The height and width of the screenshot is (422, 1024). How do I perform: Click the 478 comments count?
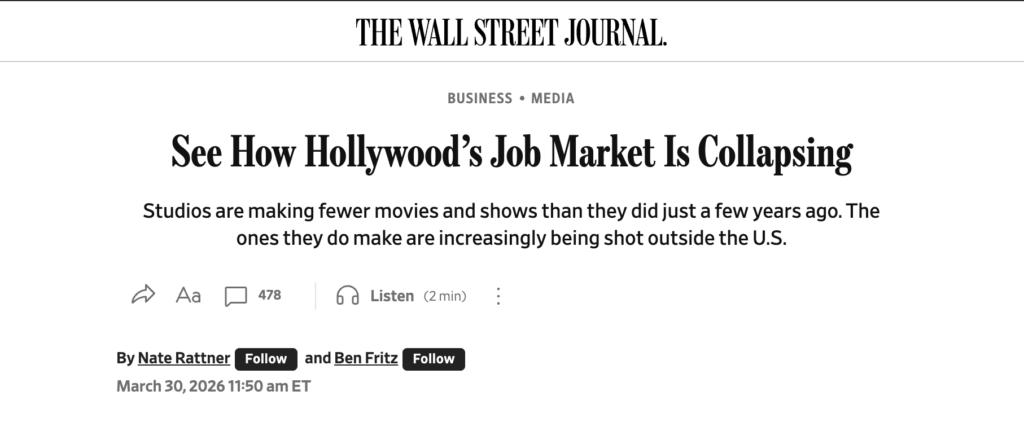click(x=269, y=295)
